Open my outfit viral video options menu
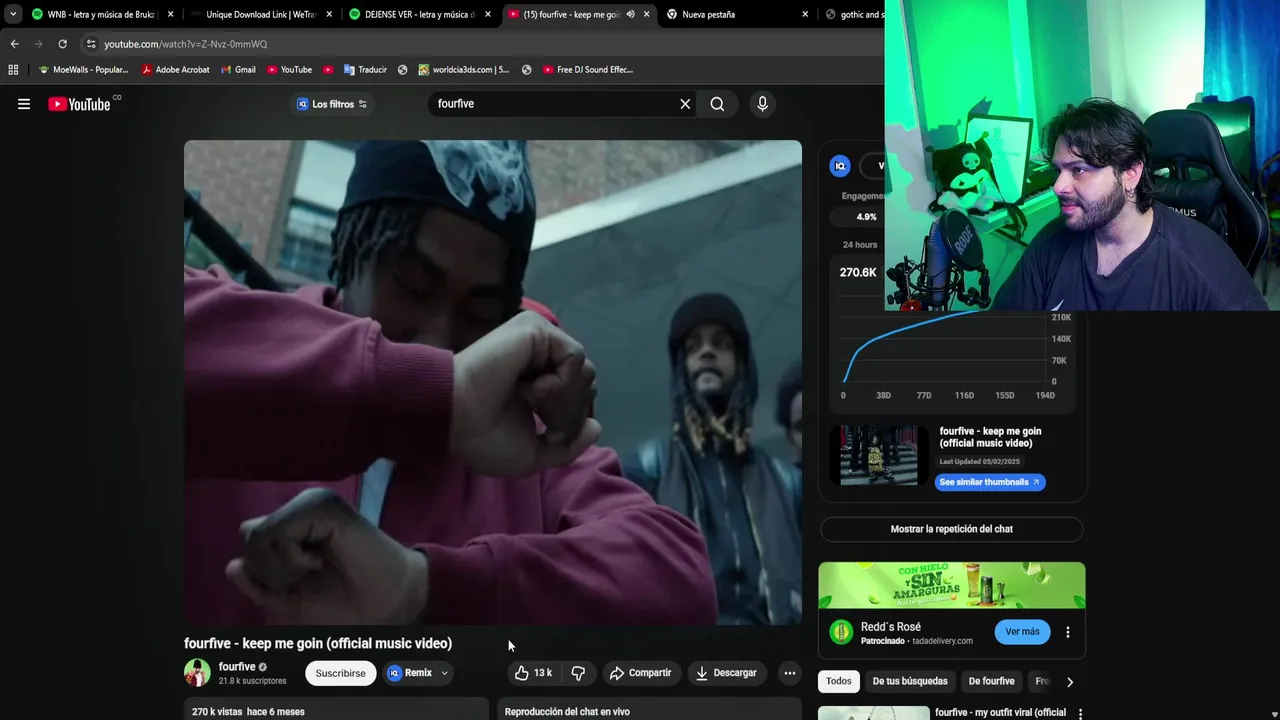 [1080, 714]
